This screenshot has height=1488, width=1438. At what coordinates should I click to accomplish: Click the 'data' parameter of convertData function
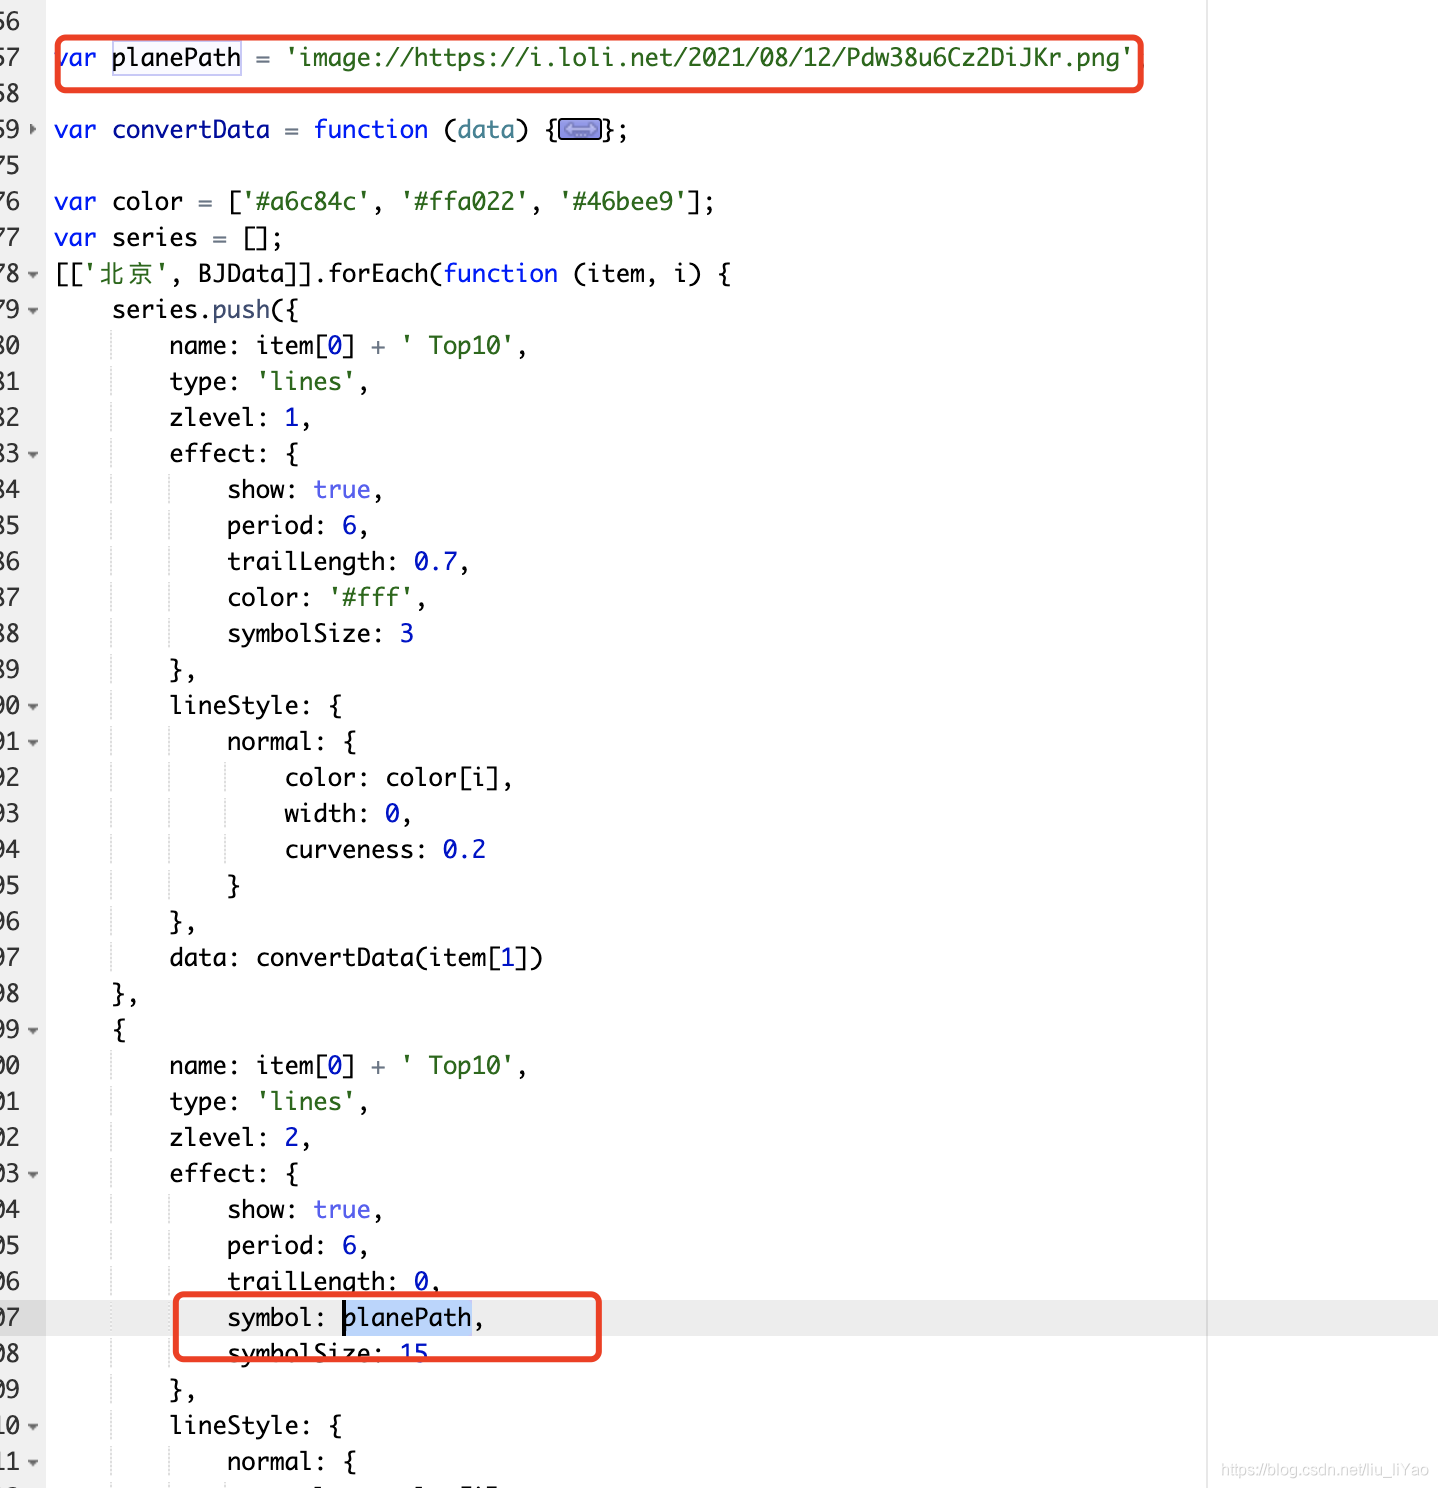coord(485,130)
